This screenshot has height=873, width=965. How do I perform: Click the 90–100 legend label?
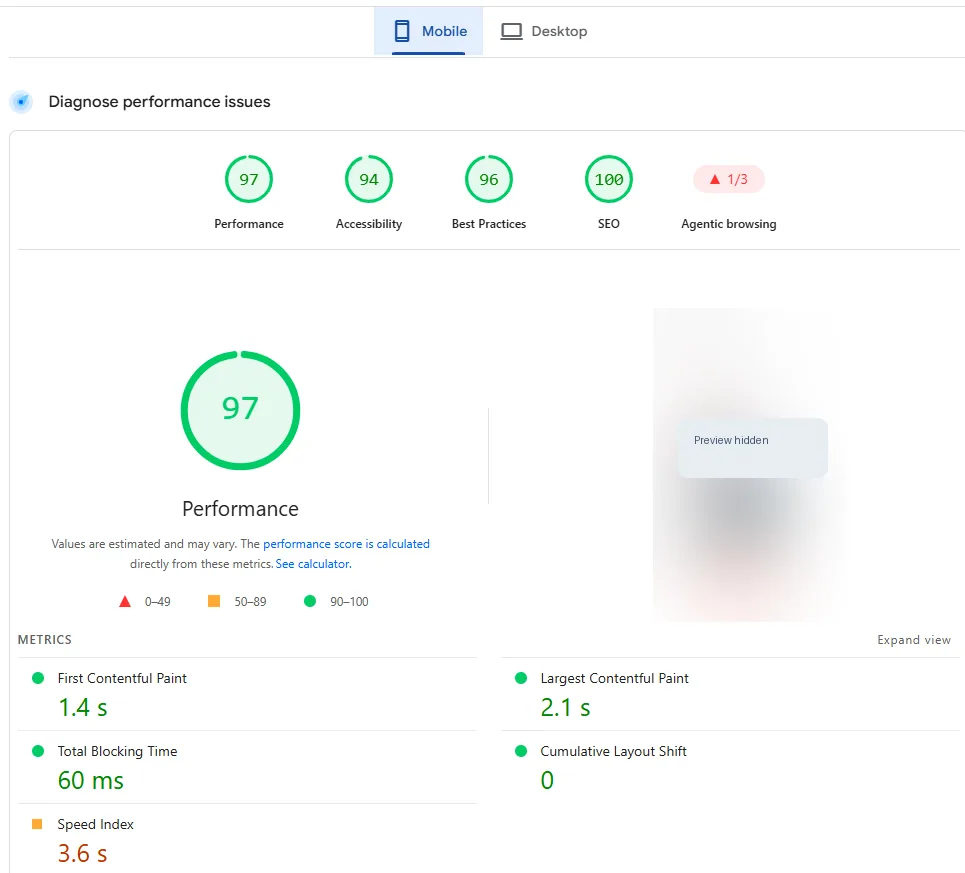(349, 602)
